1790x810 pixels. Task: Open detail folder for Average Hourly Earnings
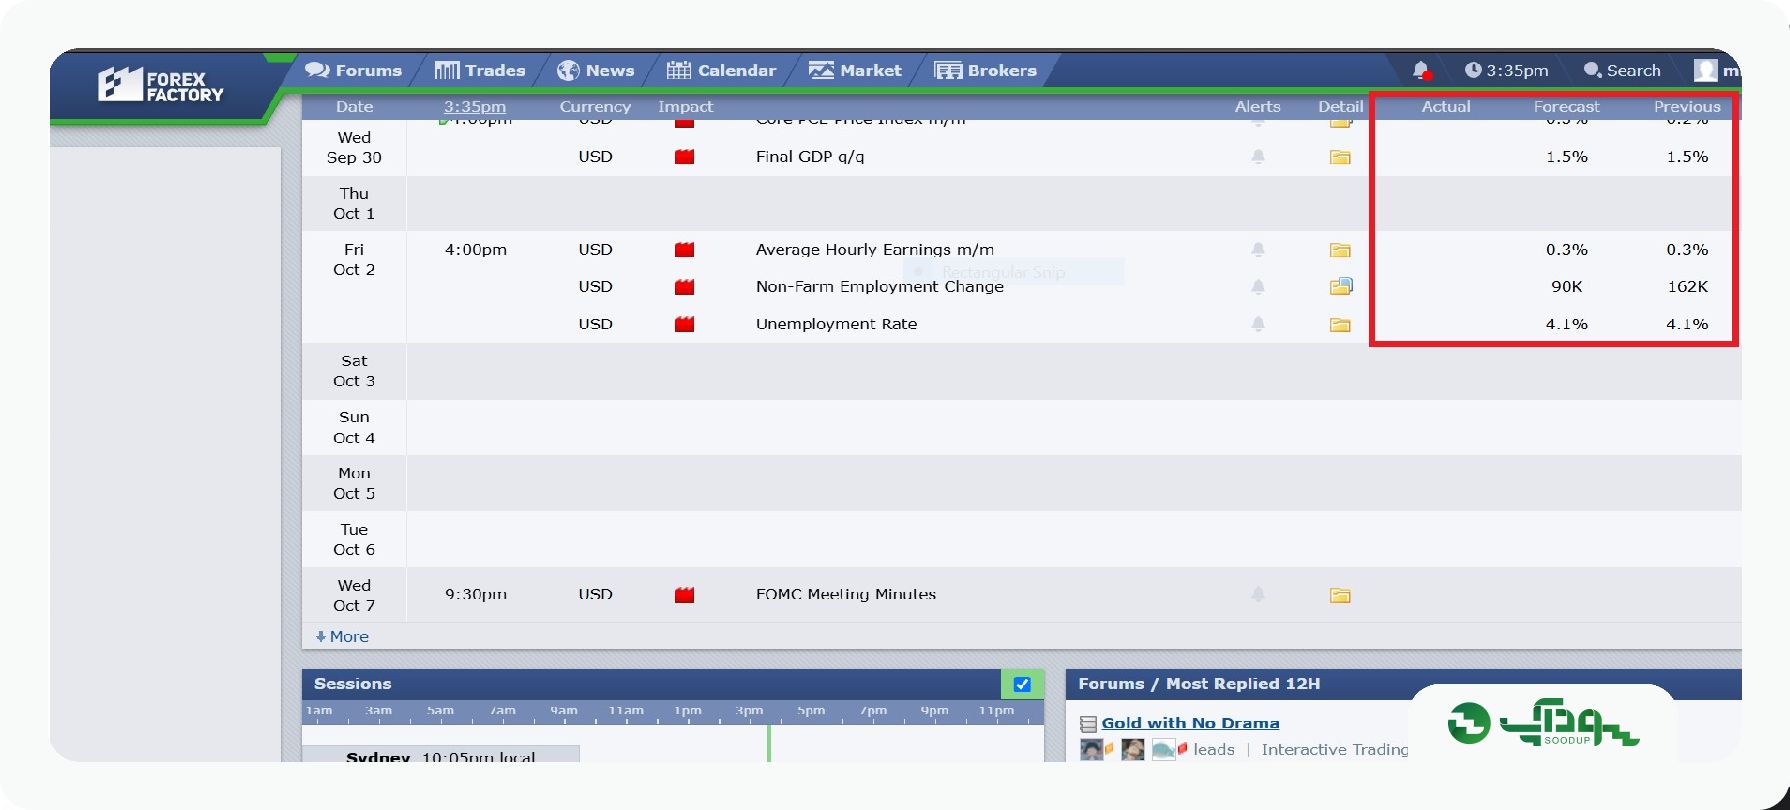(1340, 250)
